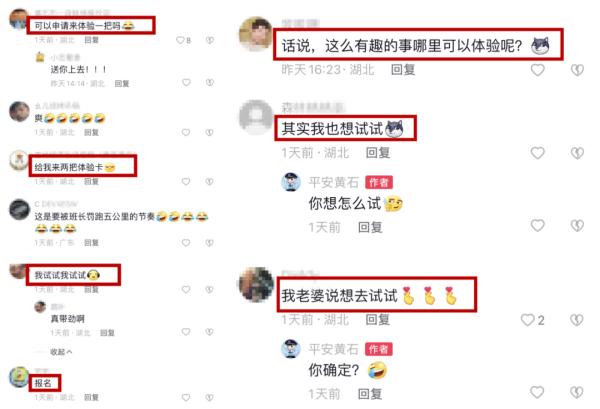Like the comment '给我来两把体验卡'
Screen dimensions: 600x409
(186, 181)
